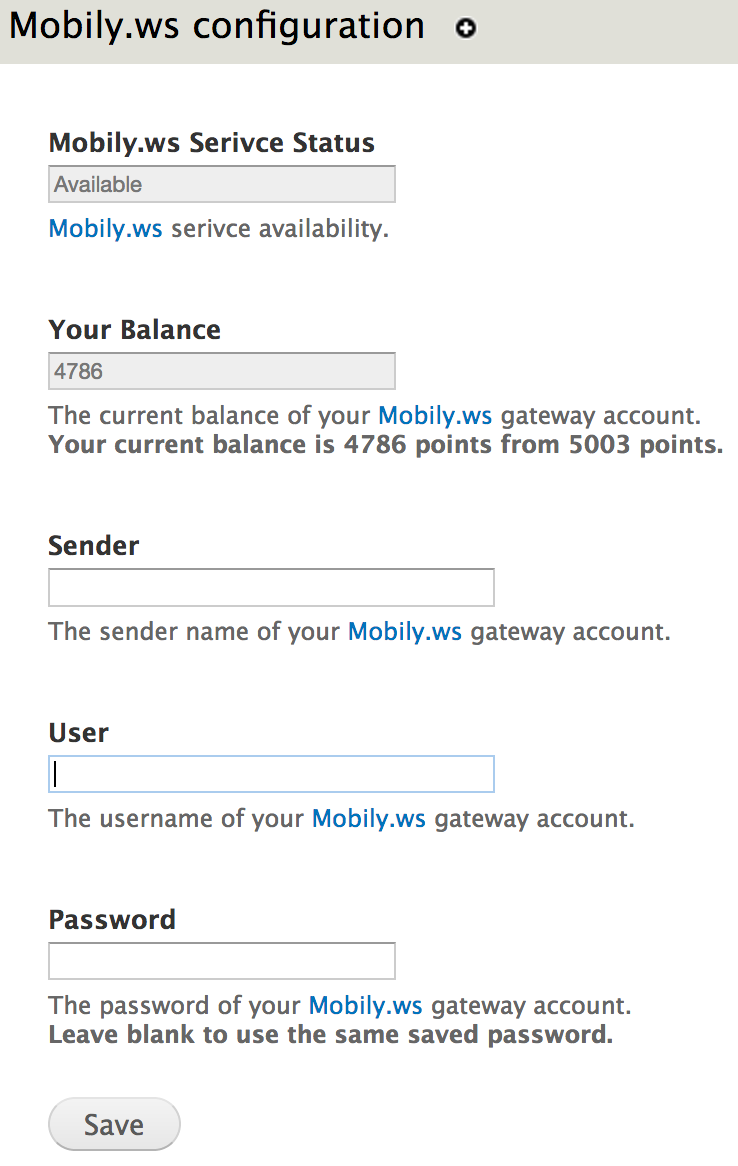Open Mobily.ws link in password description

click(365, 1005)
